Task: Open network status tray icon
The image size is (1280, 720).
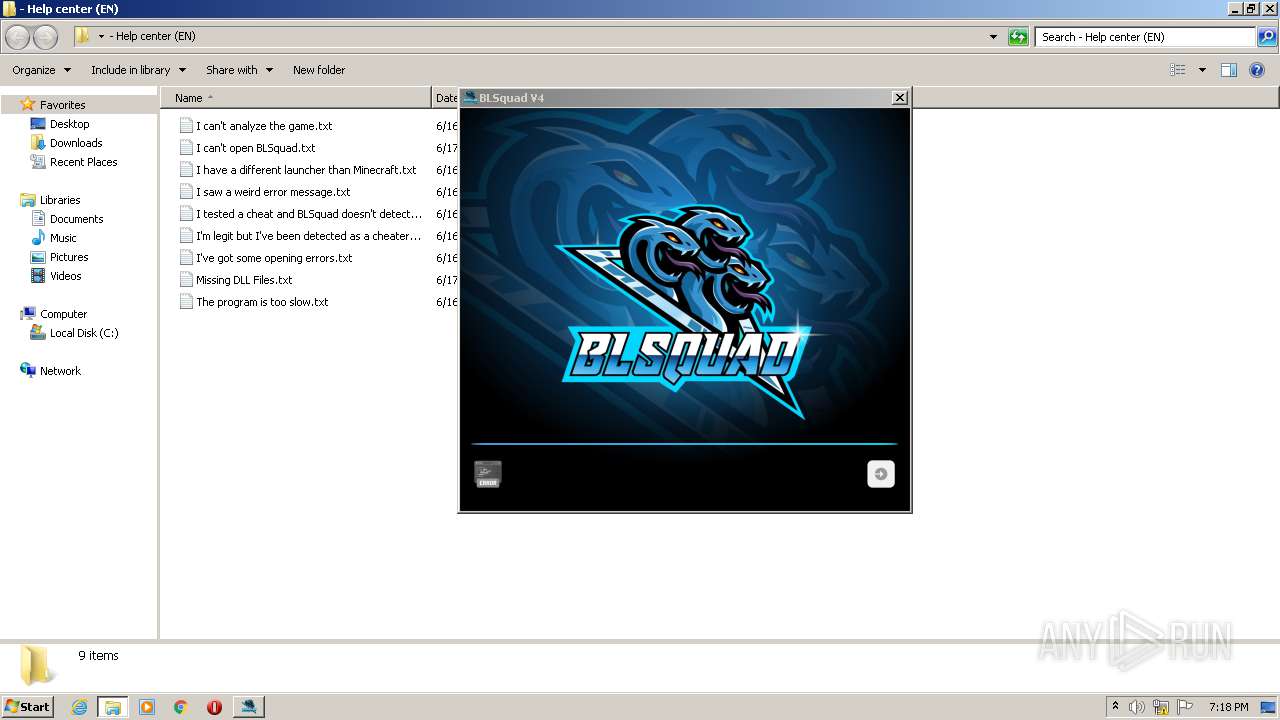Action: 1161,707
